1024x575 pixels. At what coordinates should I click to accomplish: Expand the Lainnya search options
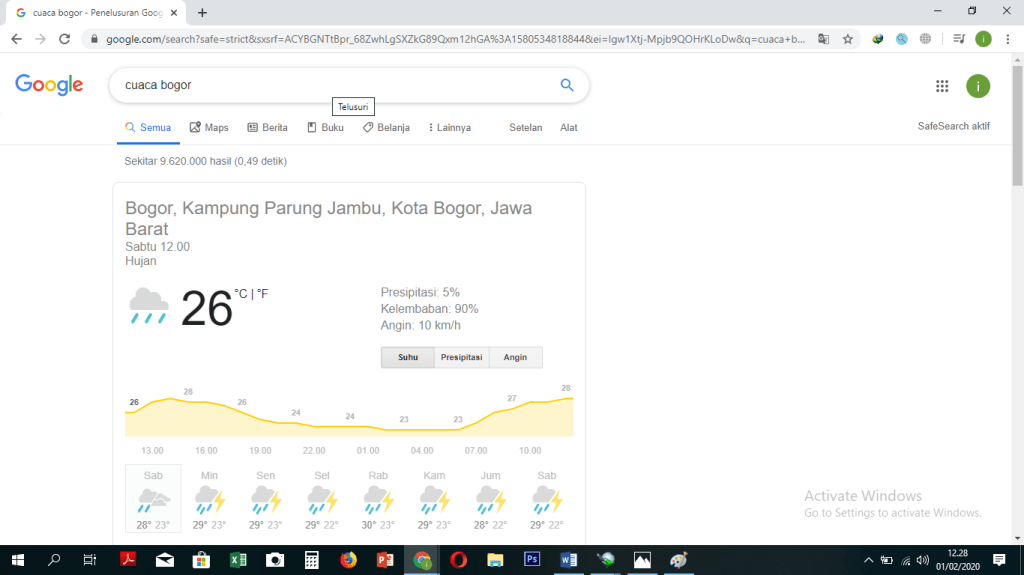point(449,127)
